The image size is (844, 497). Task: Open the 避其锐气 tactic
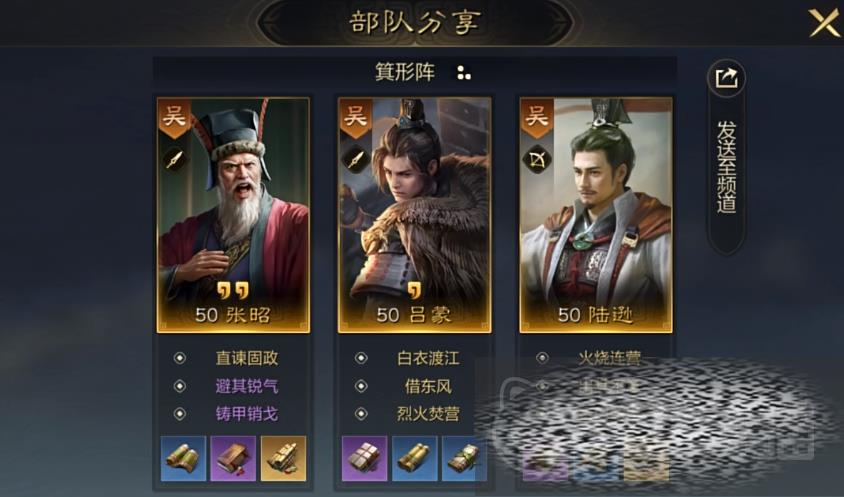247,386
